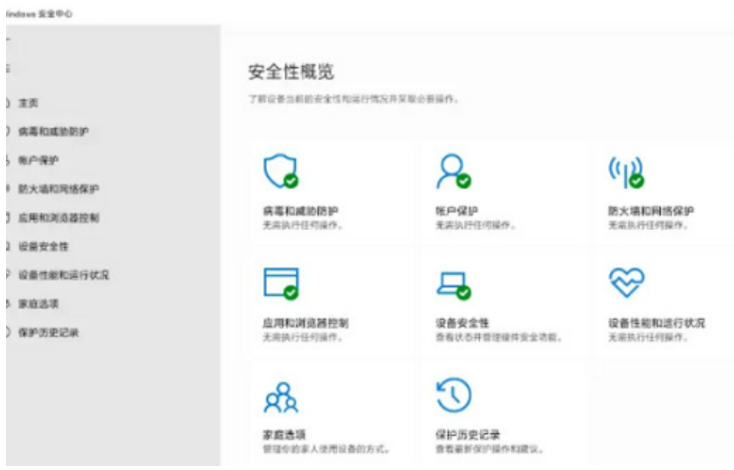Click the app and browser control window icon
734x470 pixels.
click(279, 283)
